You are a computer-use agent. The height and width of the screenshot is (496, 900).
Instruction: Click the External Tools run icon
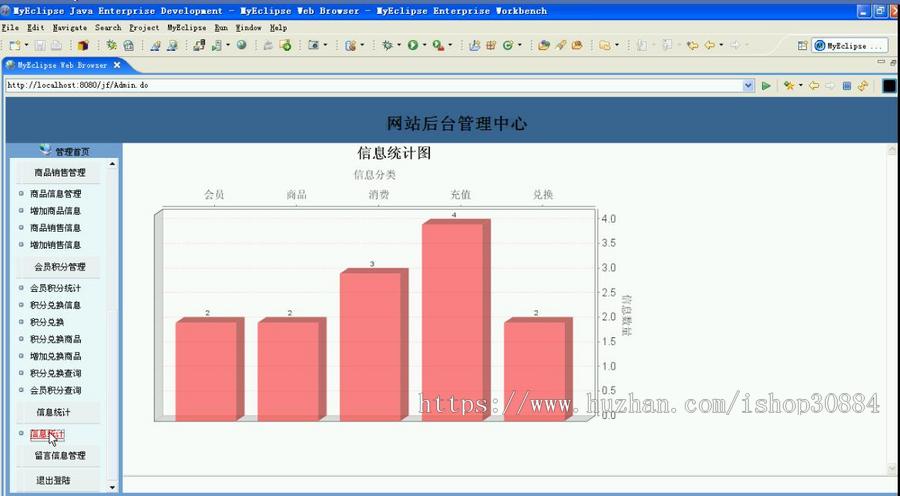[x=438, y=45]
